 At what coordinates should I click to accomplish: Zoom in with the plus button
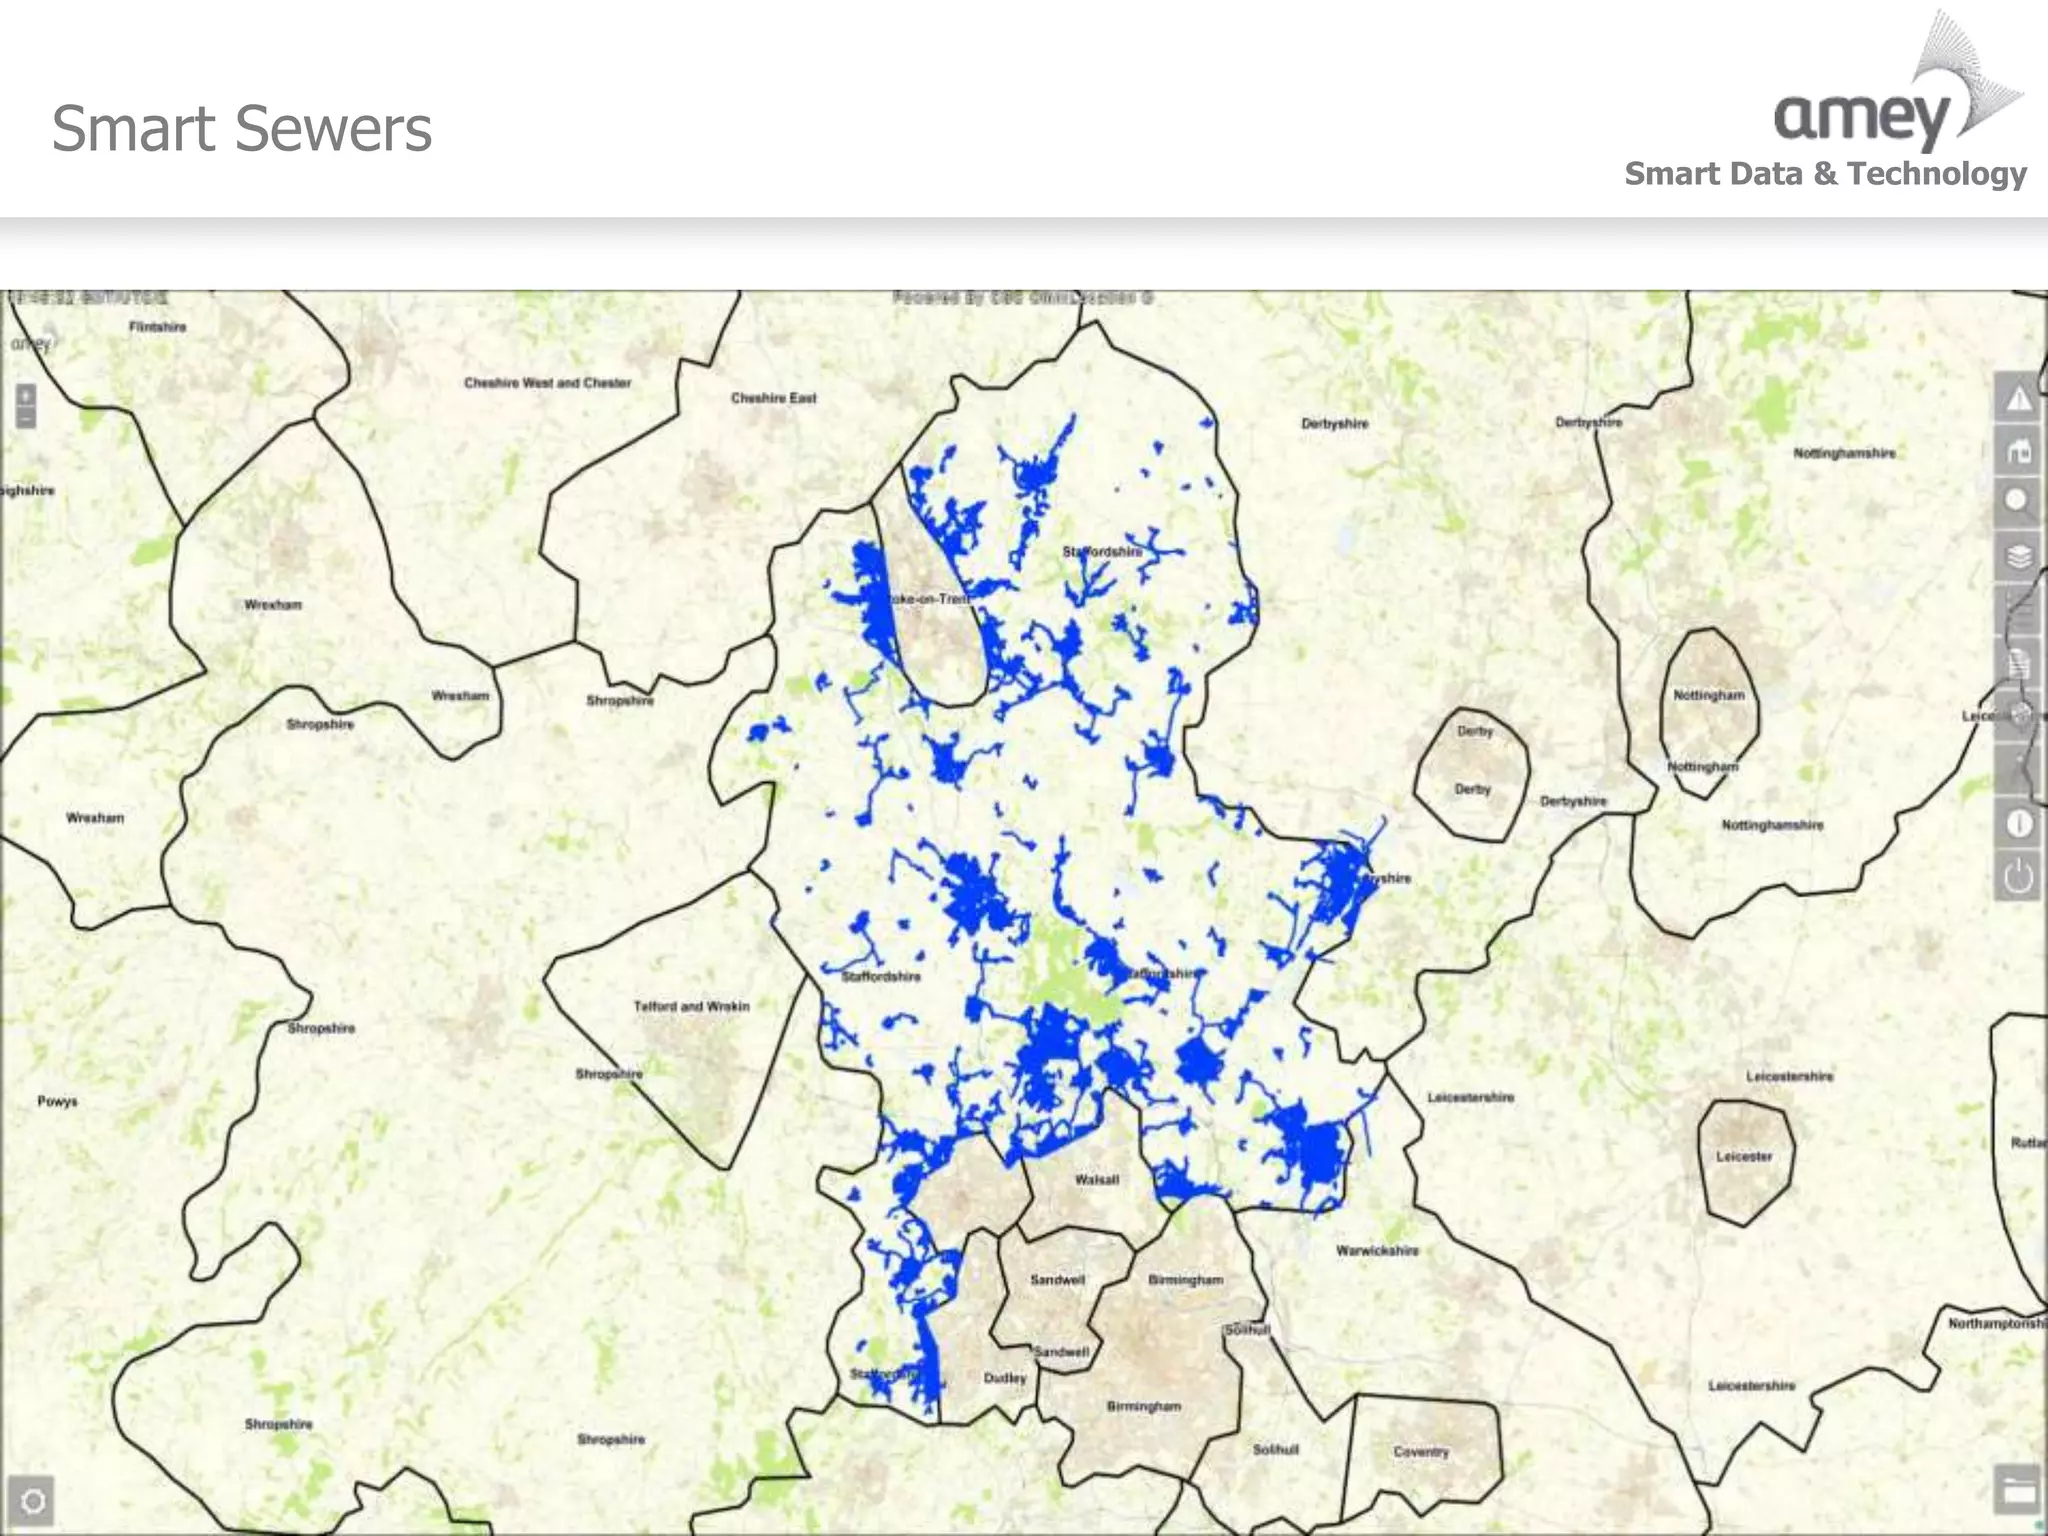pos(26,396)
